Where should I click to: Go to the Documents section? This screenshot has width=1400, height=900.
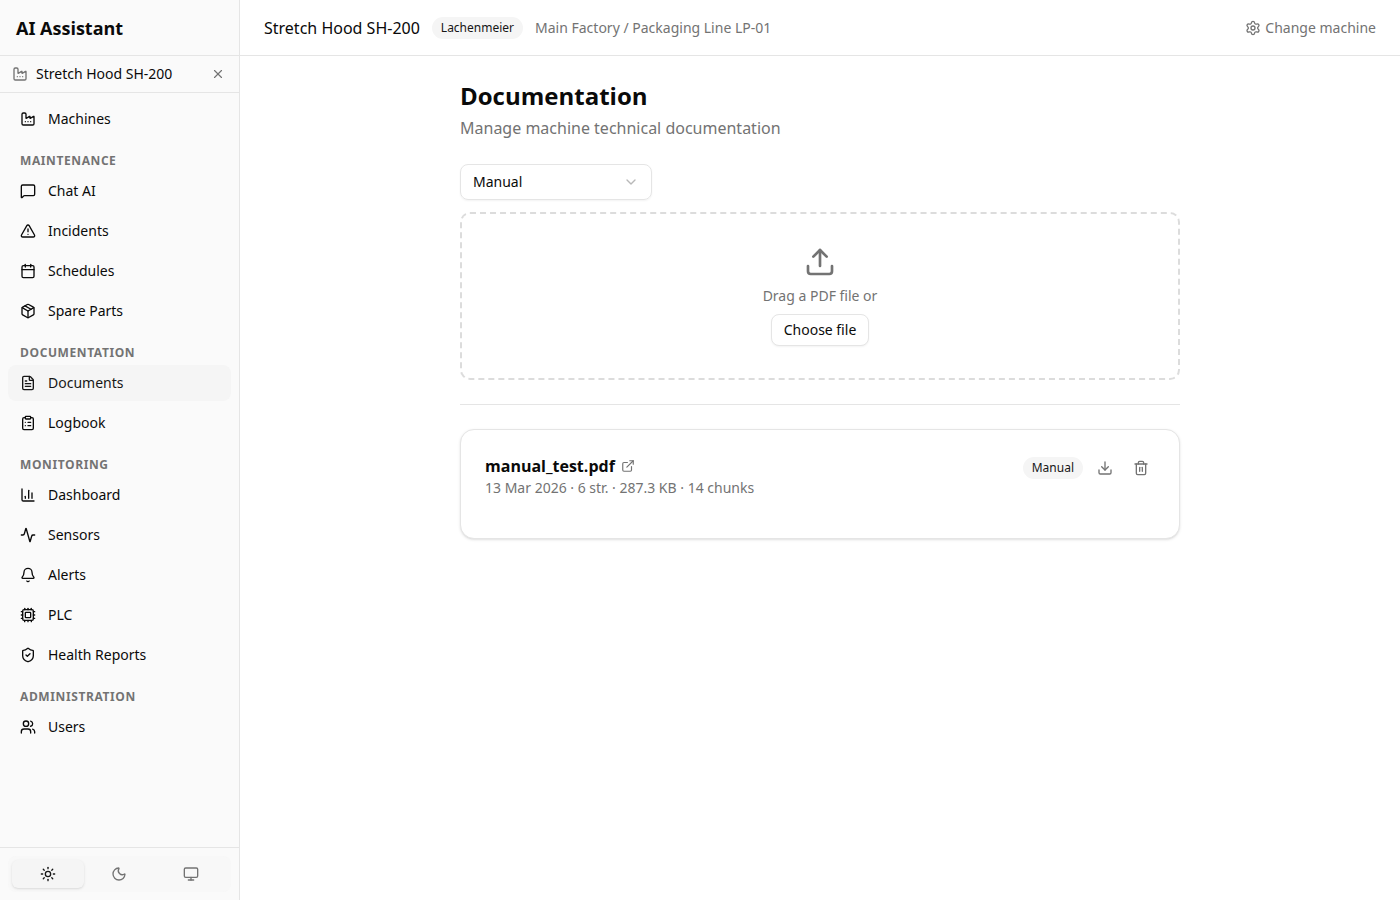click(x=85, y=382)
